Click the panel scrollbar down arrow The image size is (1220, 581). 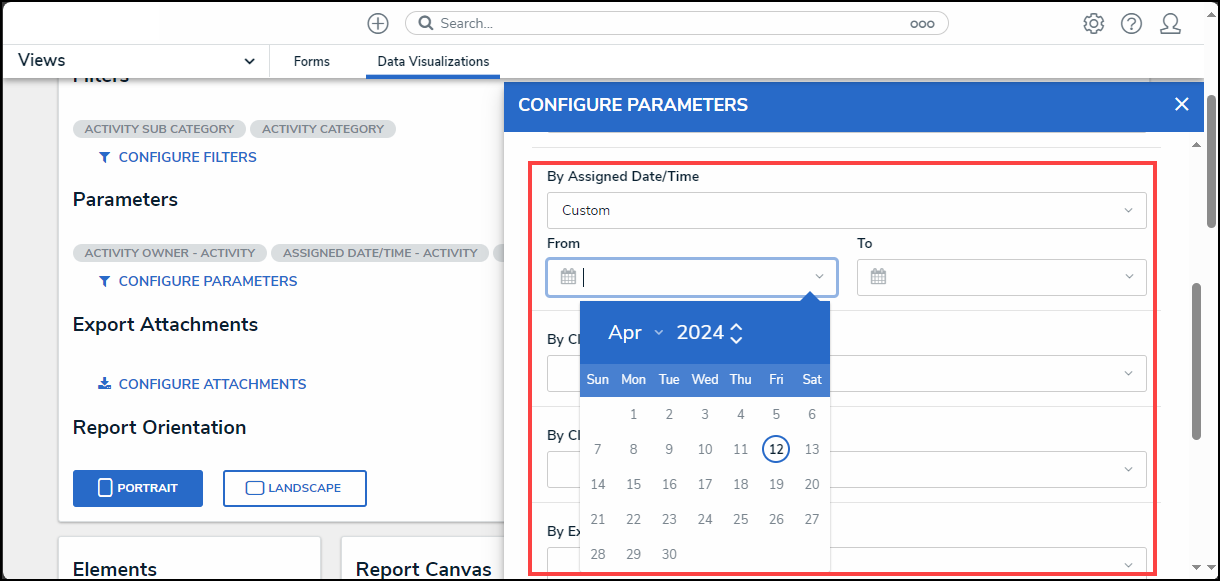tap(1197, 566)
